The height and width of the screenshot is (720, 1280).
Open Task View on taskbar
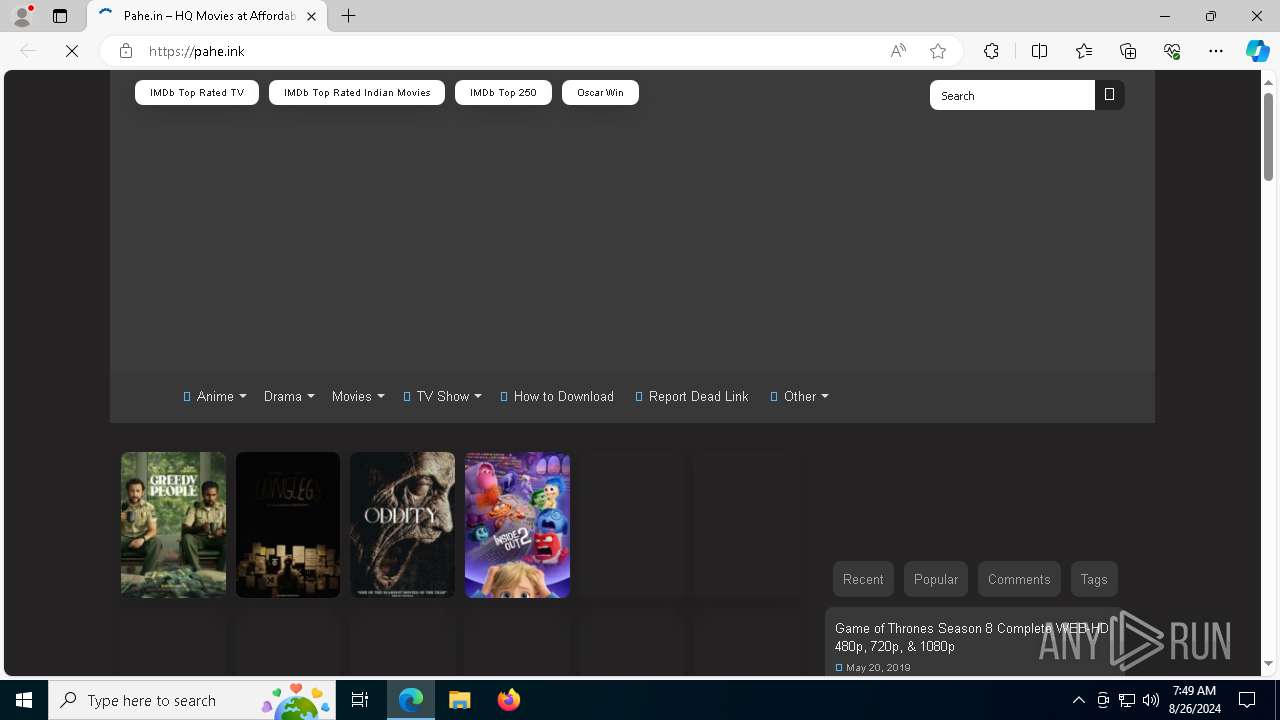click(x=360, y=700)
